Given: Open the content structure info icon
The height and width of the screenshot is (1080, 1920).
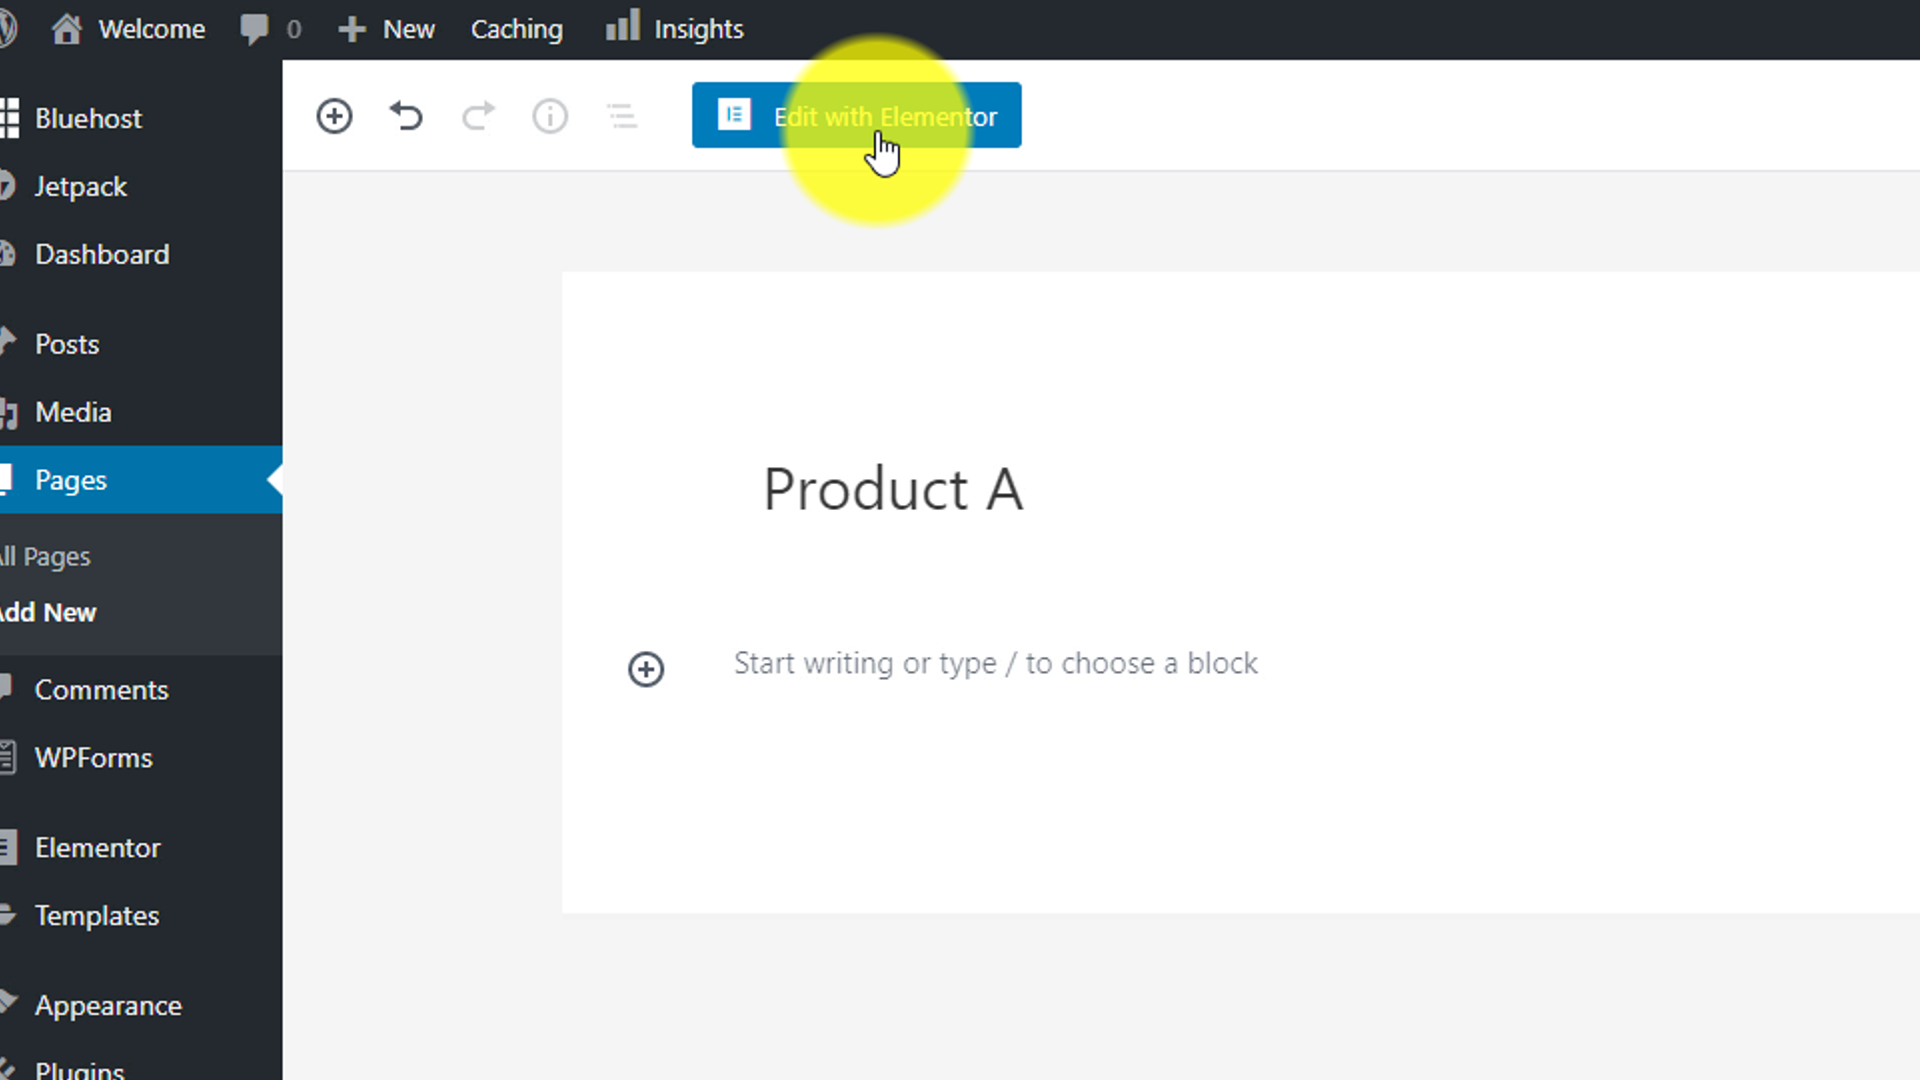Looking at the screenshot, I should click(x=550, y=116).
